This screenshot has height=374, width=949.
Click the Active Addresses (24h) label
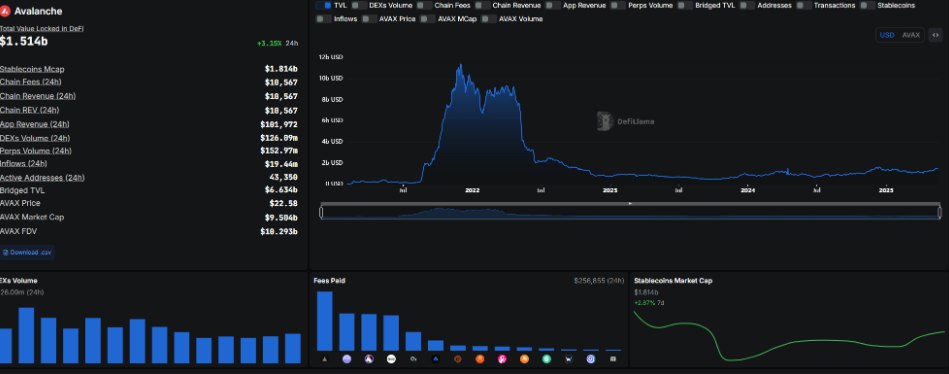(42, 178)
